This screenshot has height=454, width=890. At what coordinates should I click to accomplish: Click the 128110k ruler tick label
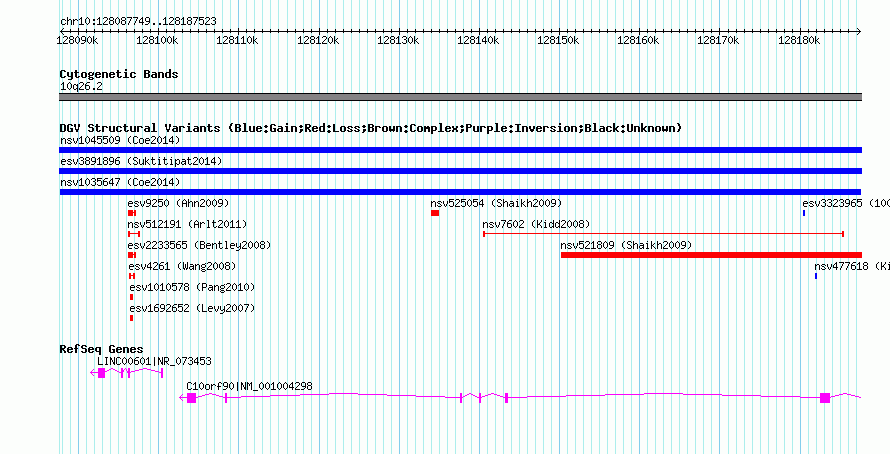point(237,40)
